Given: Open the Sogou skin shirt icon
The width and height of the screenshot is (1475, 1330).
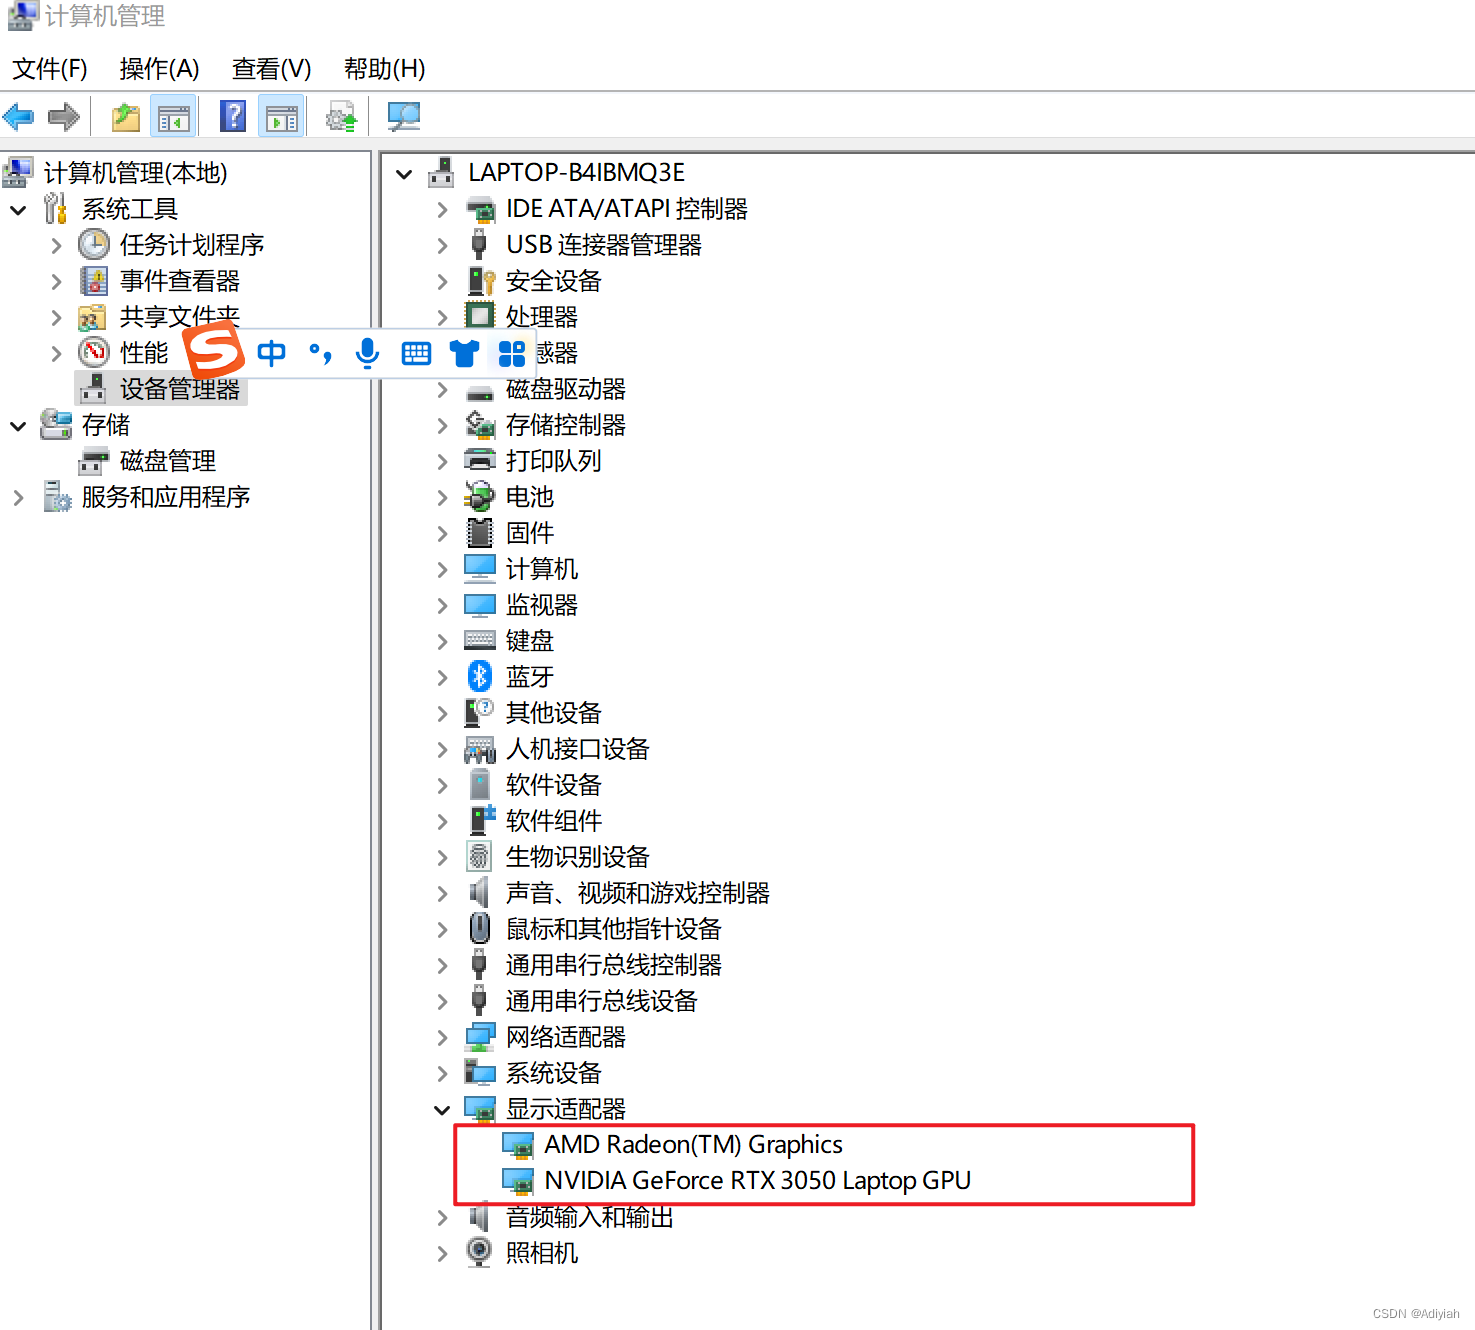Looking at the screenshot, I should [x=464, y=353].
